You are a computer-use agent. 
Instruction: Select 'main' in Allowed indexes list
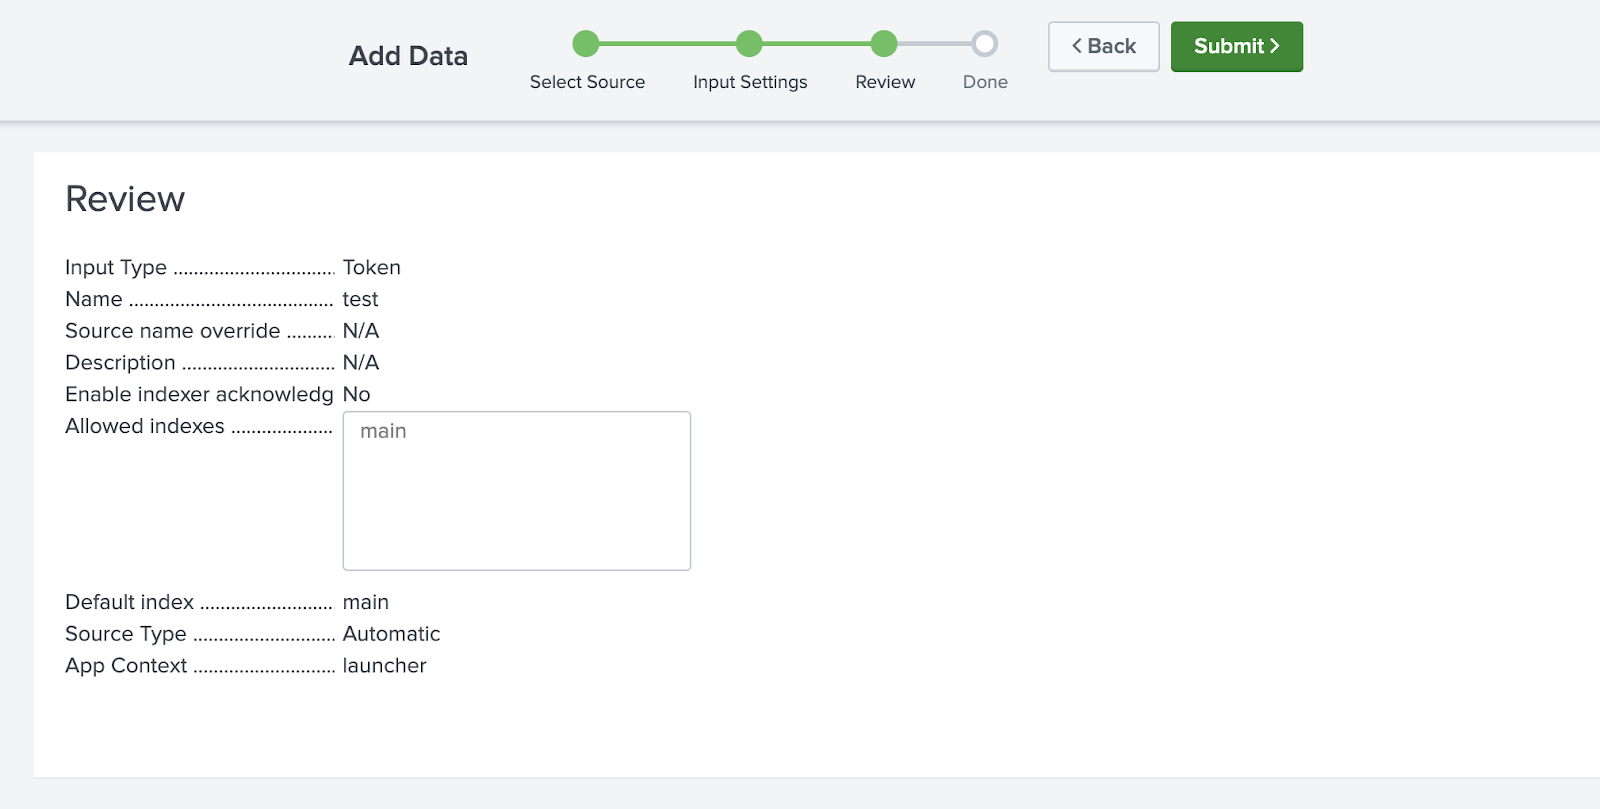(x=383, y=431)
